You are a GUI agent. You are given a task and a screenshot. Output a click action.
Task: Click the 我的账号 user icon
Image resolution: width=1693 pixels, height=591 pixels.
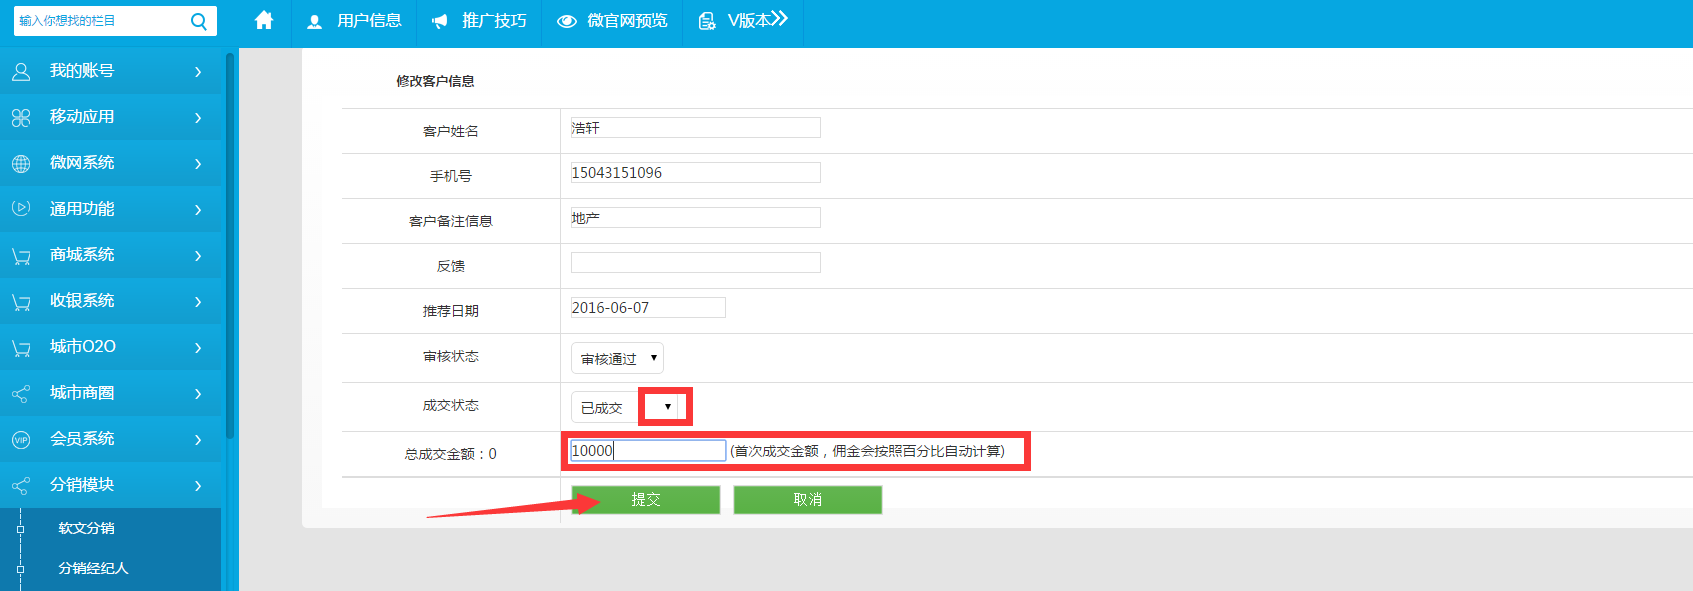coord(21,71)
